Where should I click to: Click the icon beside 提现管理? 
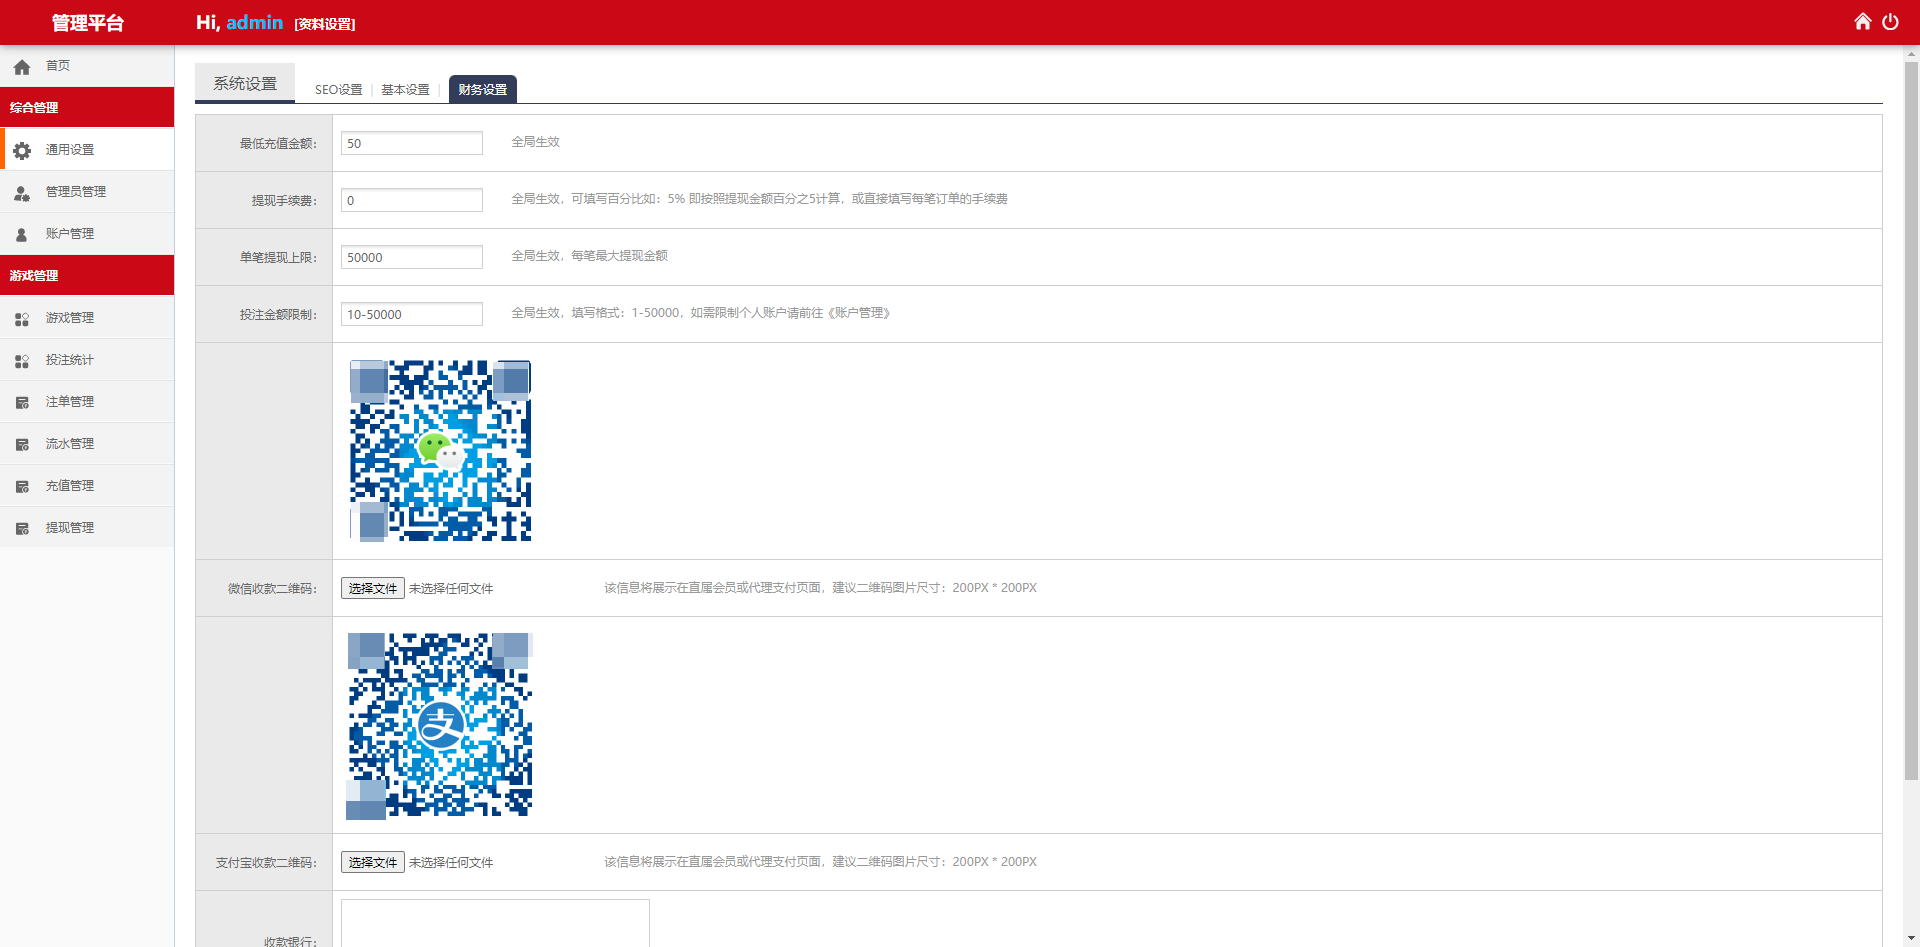pyautogui.click(x=22, y=528)
